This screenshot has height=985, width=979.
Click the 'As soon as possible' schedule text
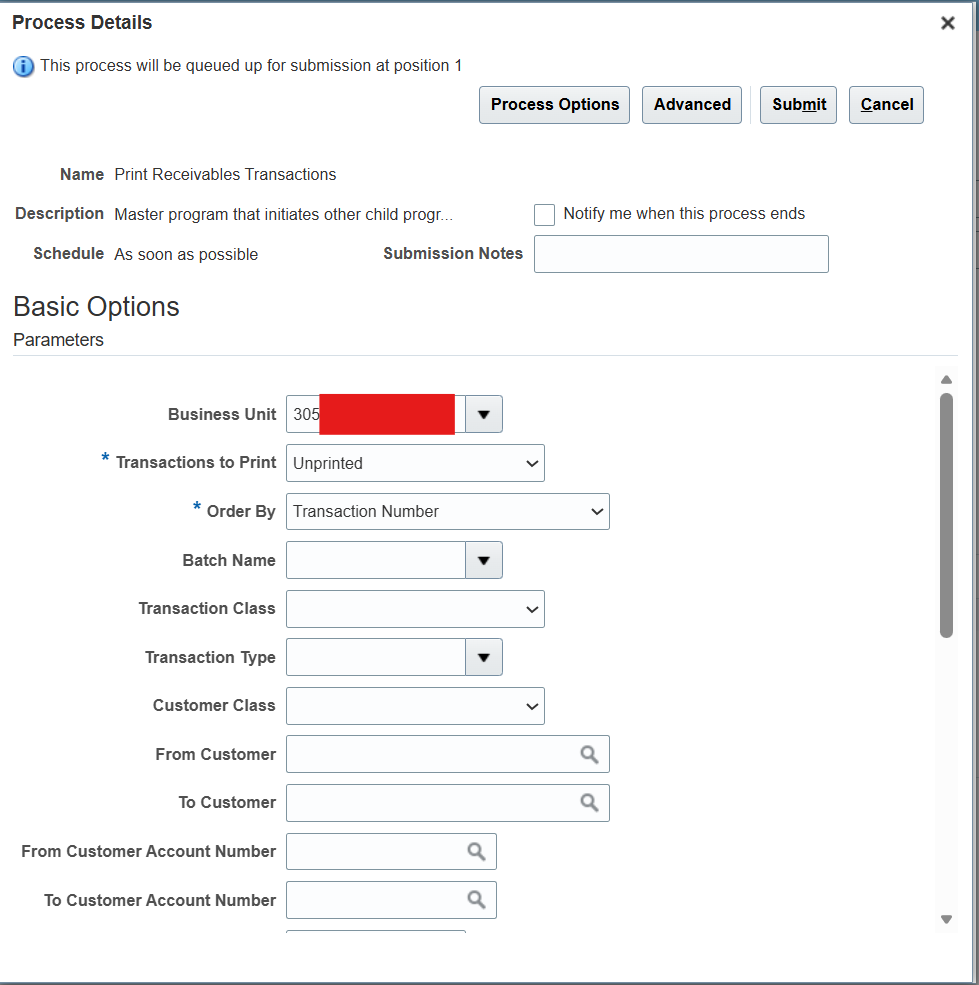point(186,254)
